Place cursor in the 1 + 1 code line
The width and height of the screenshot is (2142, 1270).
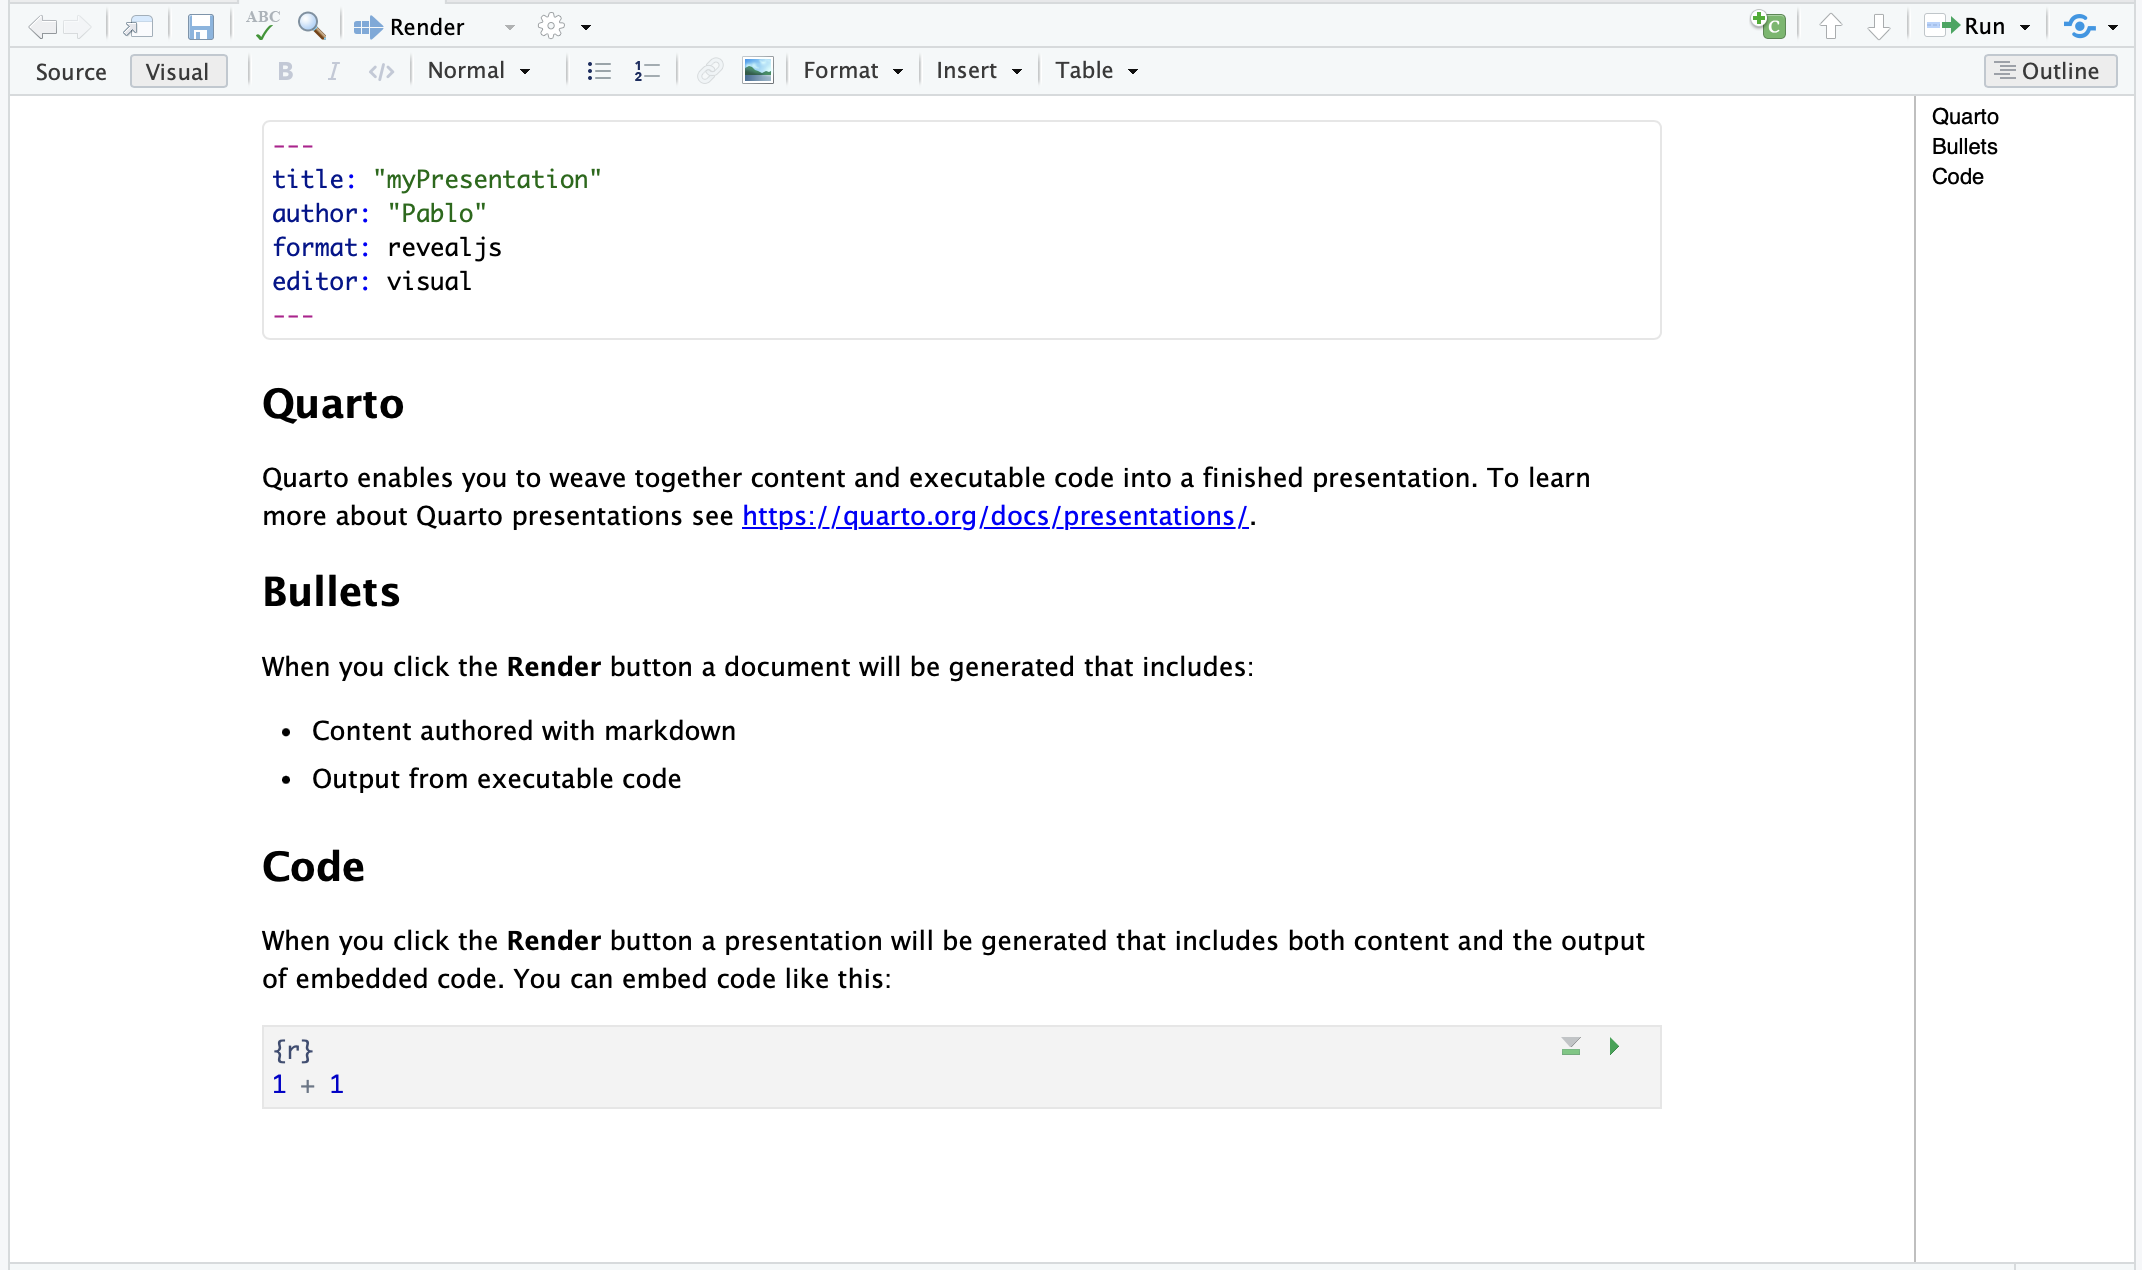click(x=308, y=1085)
